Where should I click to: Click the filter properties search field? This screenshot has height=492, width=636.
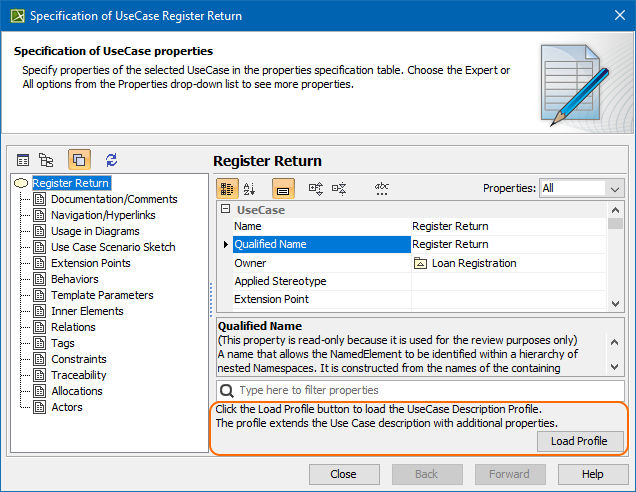425,390
